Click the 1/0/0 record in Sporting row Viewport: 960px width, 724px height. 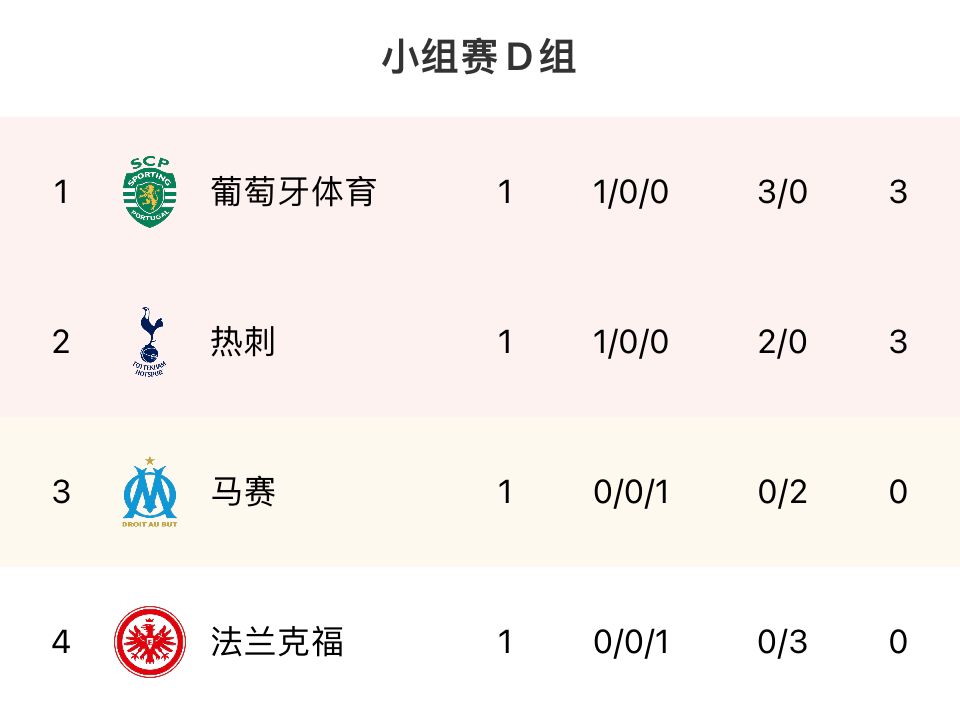point(631,192)
